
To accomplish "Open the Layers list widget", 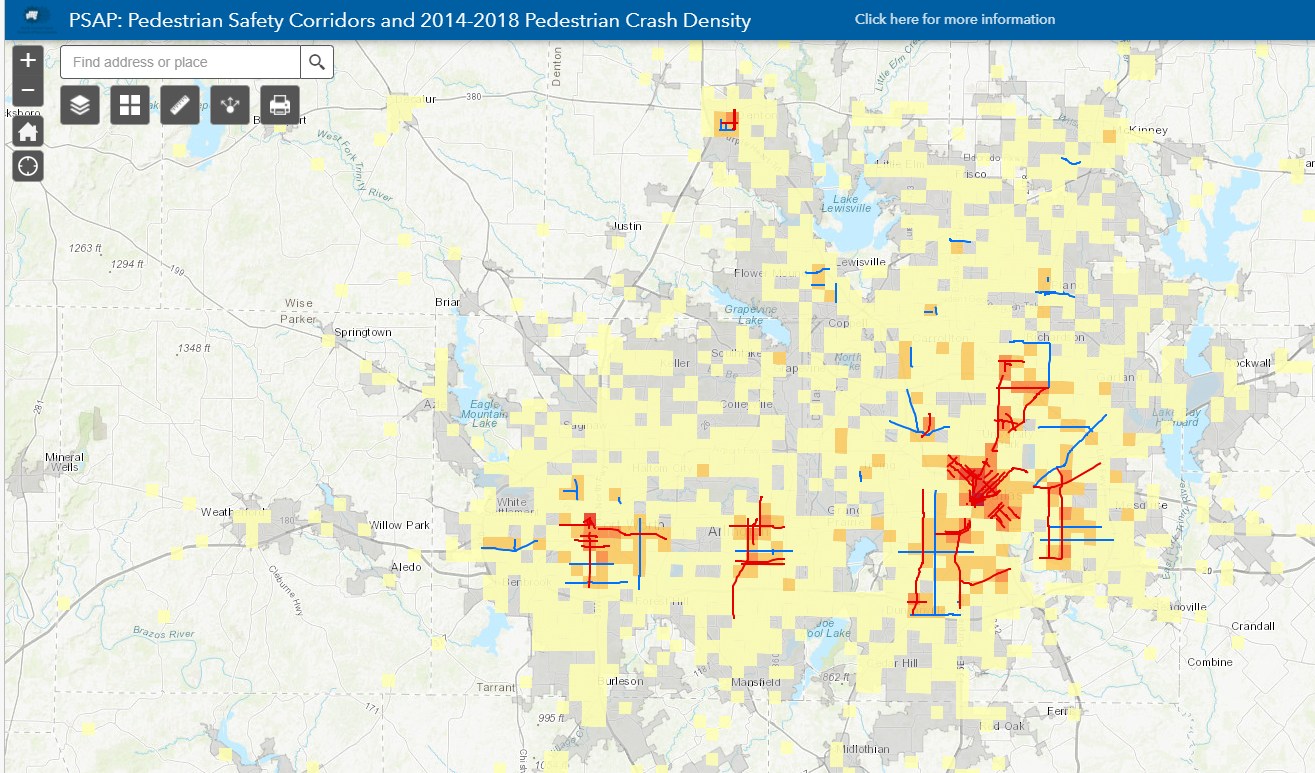I will coord(79,104).
